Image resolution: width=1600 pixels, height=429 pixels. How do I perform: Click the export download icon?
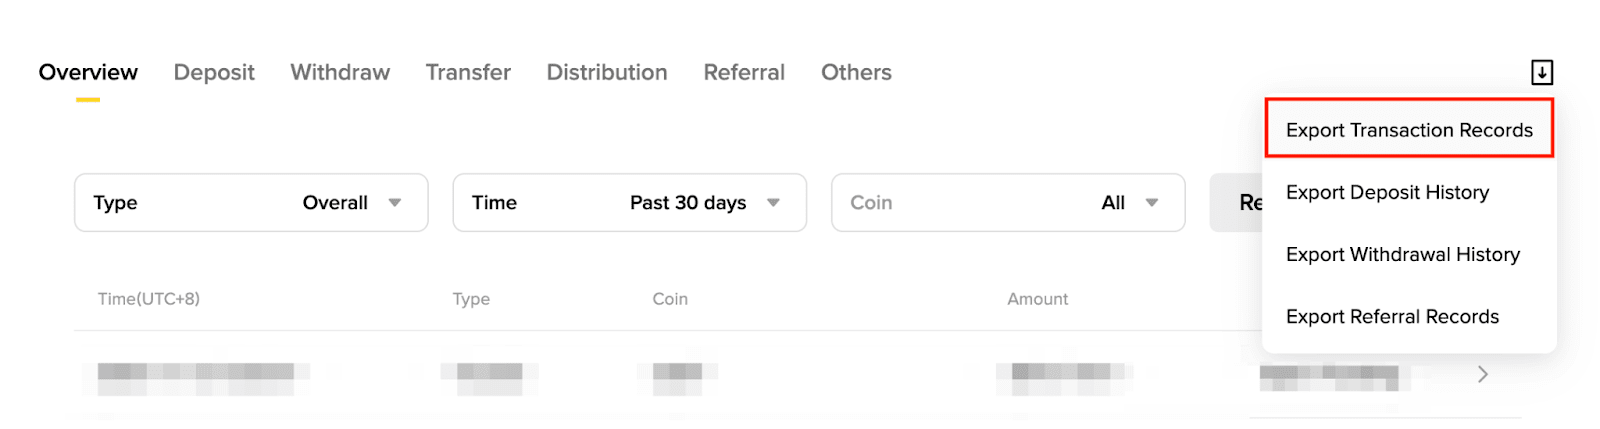point(1541,72)
